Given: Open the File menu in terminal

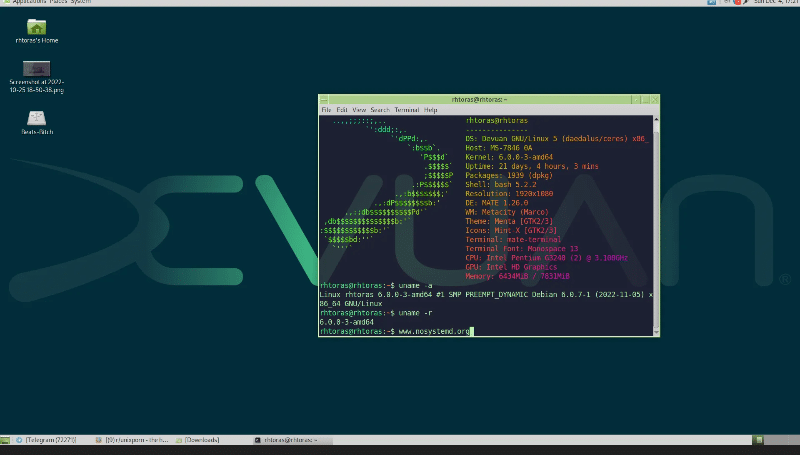Looking at the screenshot, I should click(326, 110).
